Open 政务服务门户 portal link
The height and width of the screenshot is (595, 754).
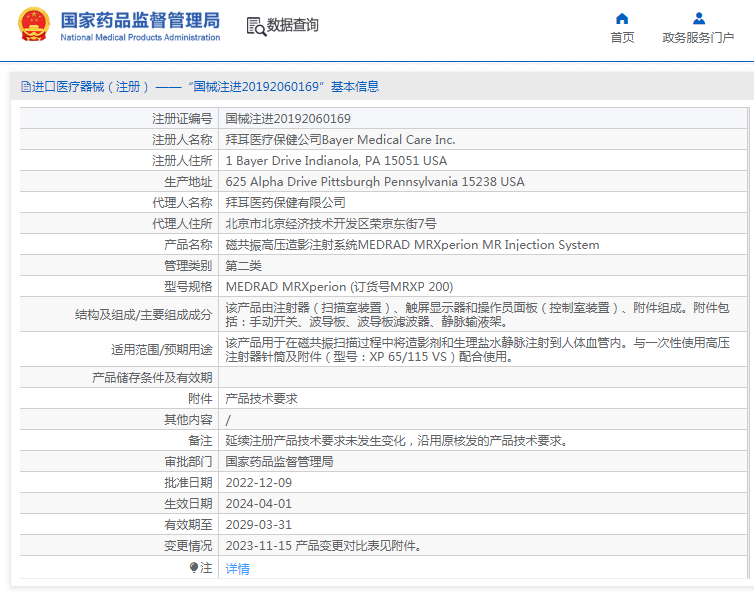698,38
